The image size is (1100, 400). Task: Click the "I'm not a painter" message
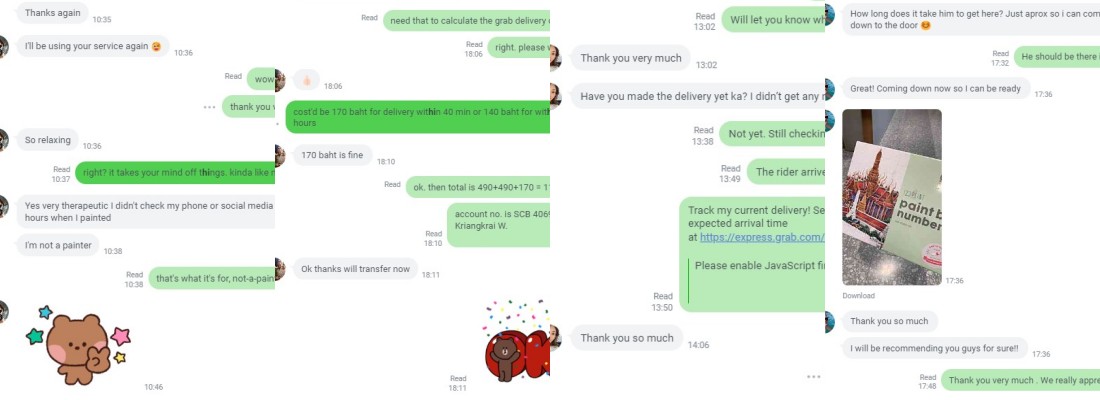tap(58, 246)
